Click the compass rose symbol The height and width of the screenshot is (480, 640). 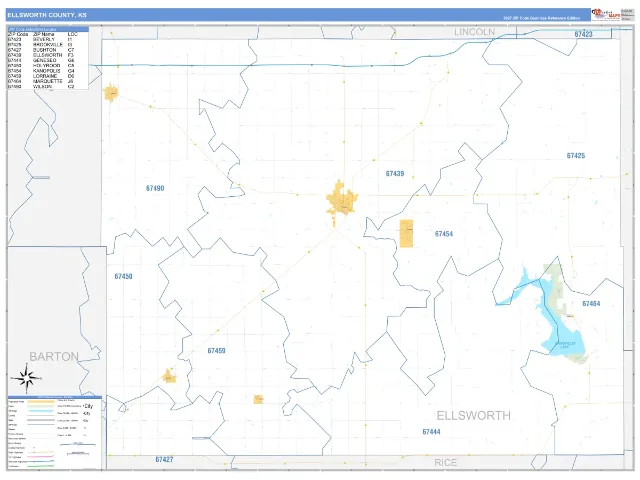pos(26,378)
